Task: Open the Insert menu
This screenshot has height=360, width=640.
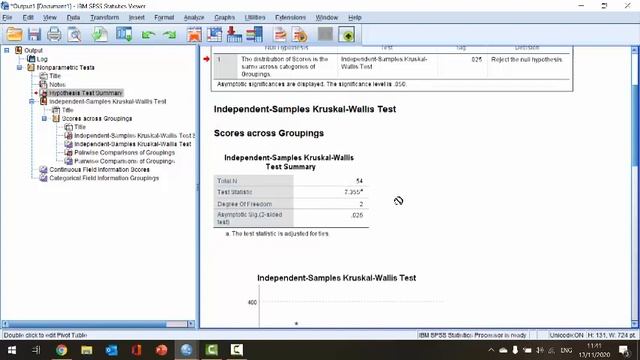Action: tap(136, 18)
